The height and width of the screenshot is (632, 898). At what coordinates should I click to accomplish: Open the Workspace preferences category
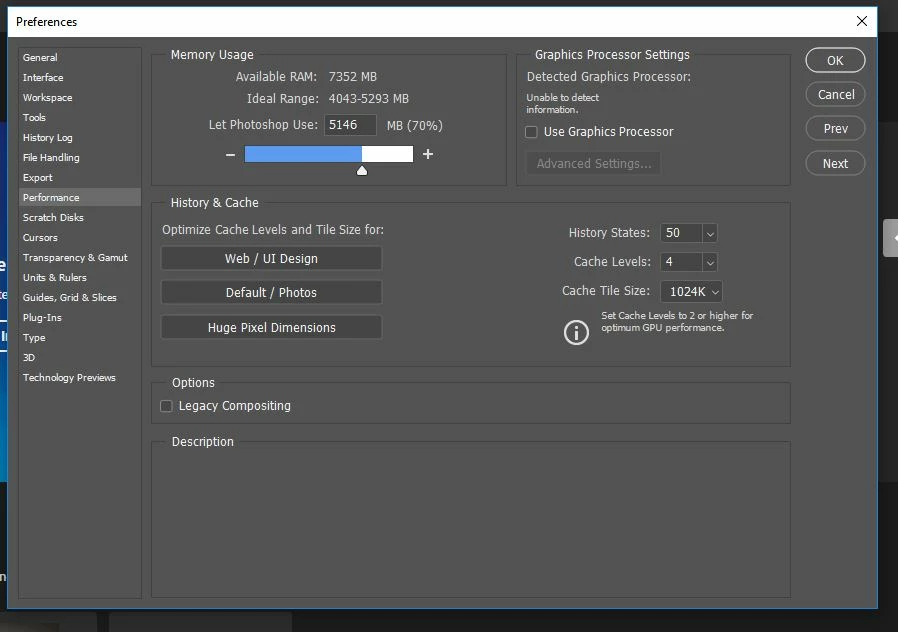(x=80, y=97)
